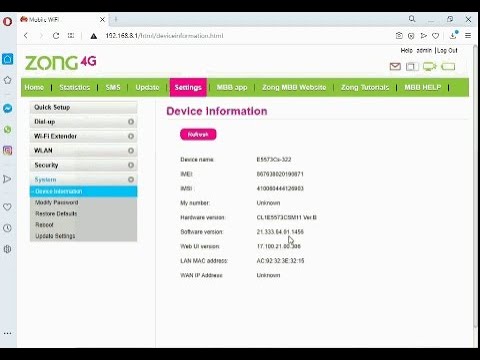Click the browser forward arrow
Screen dimensions: 480x360
[41, 36]
